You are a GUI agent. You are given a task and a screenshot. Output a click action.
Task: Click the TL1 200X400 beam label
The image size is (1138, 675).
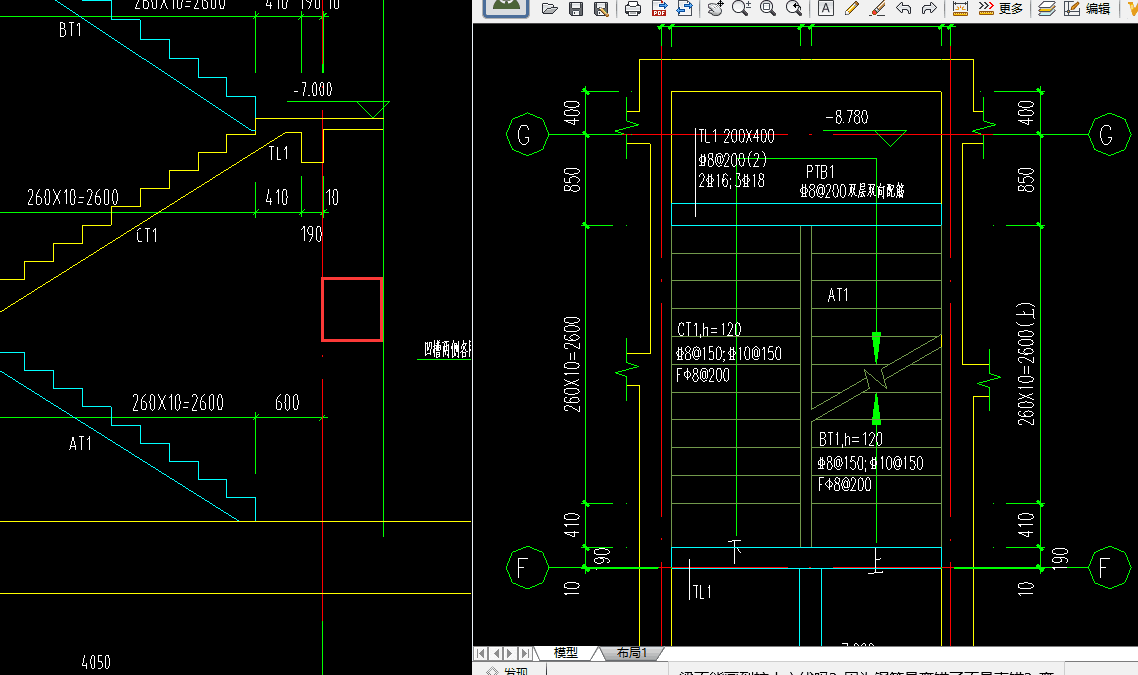[x=737, y=136]
